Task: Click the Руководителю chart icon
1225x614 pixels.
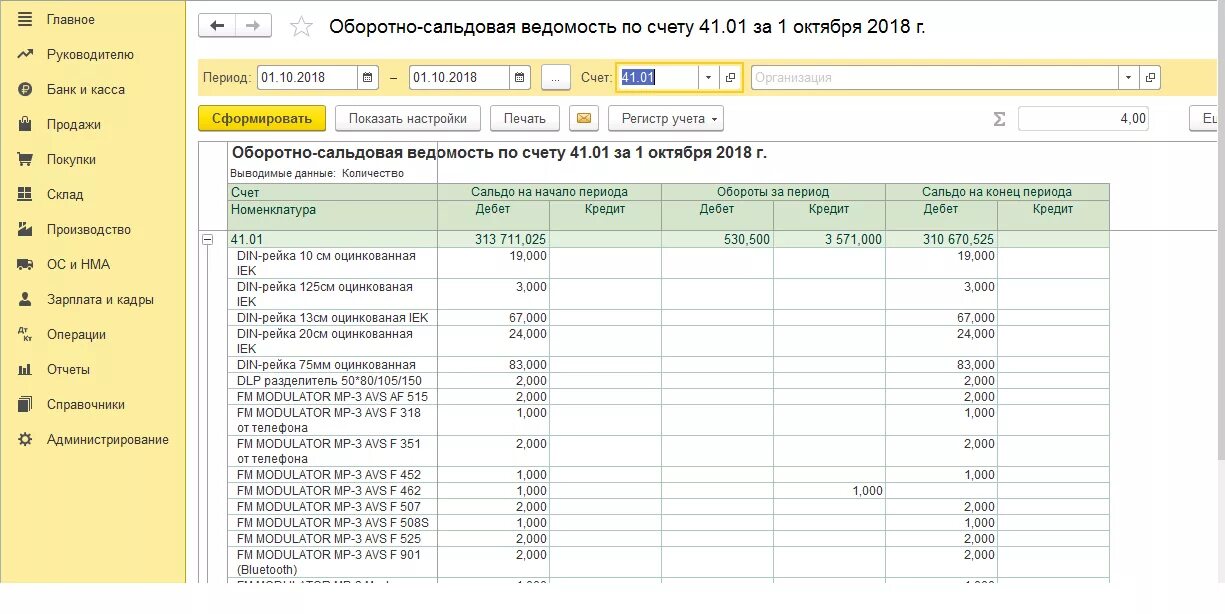Action: [x=25, y=55]
